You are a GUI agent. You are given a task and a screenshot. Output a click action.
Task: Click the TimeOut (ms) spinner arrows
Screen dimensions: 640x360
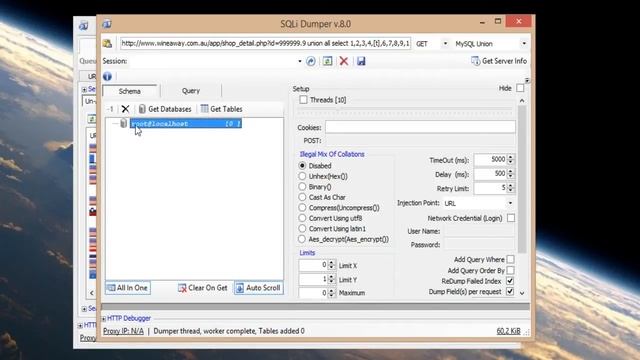click(510, 160)
